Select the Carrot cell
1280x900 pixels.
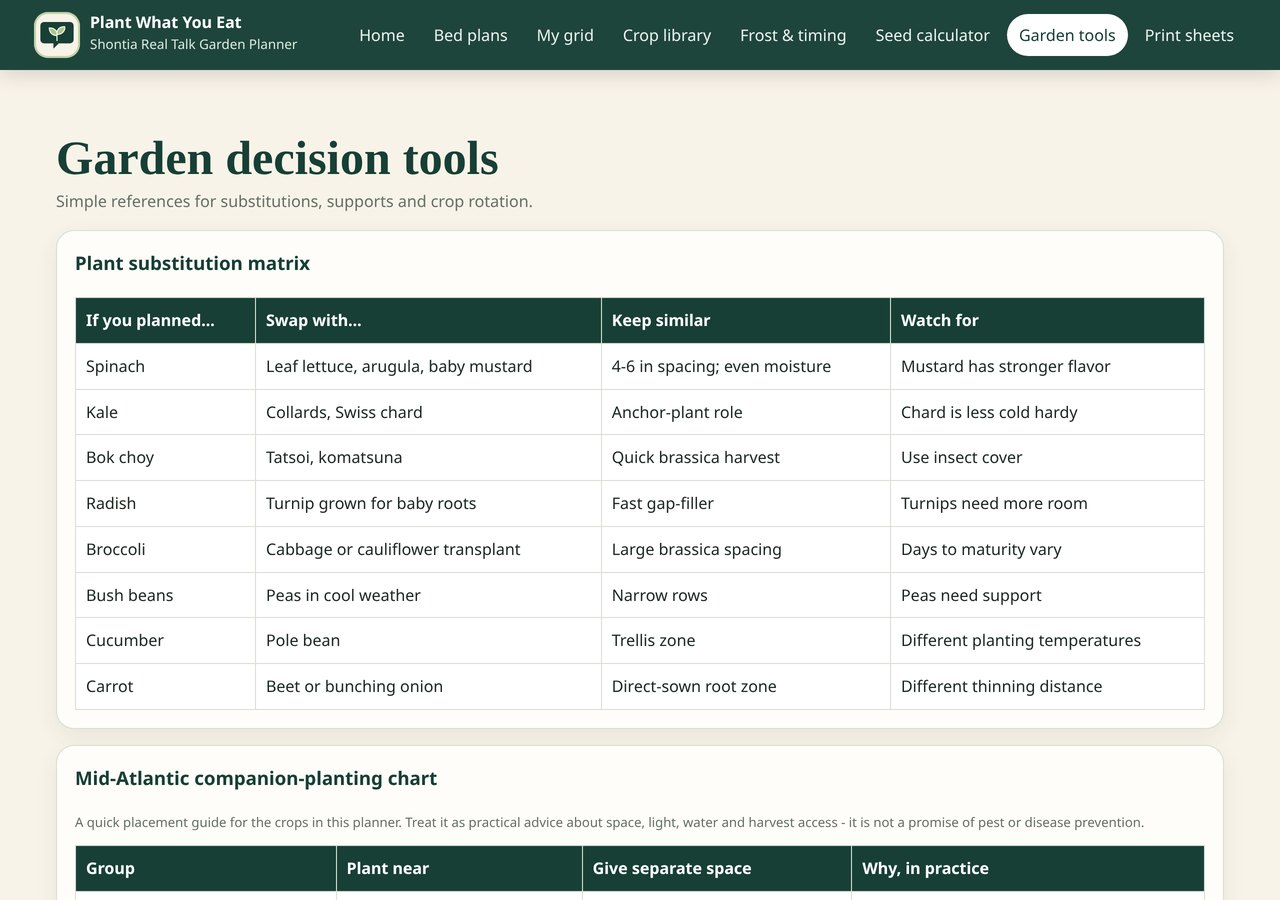pyautogui.click(x=165, y=686)
